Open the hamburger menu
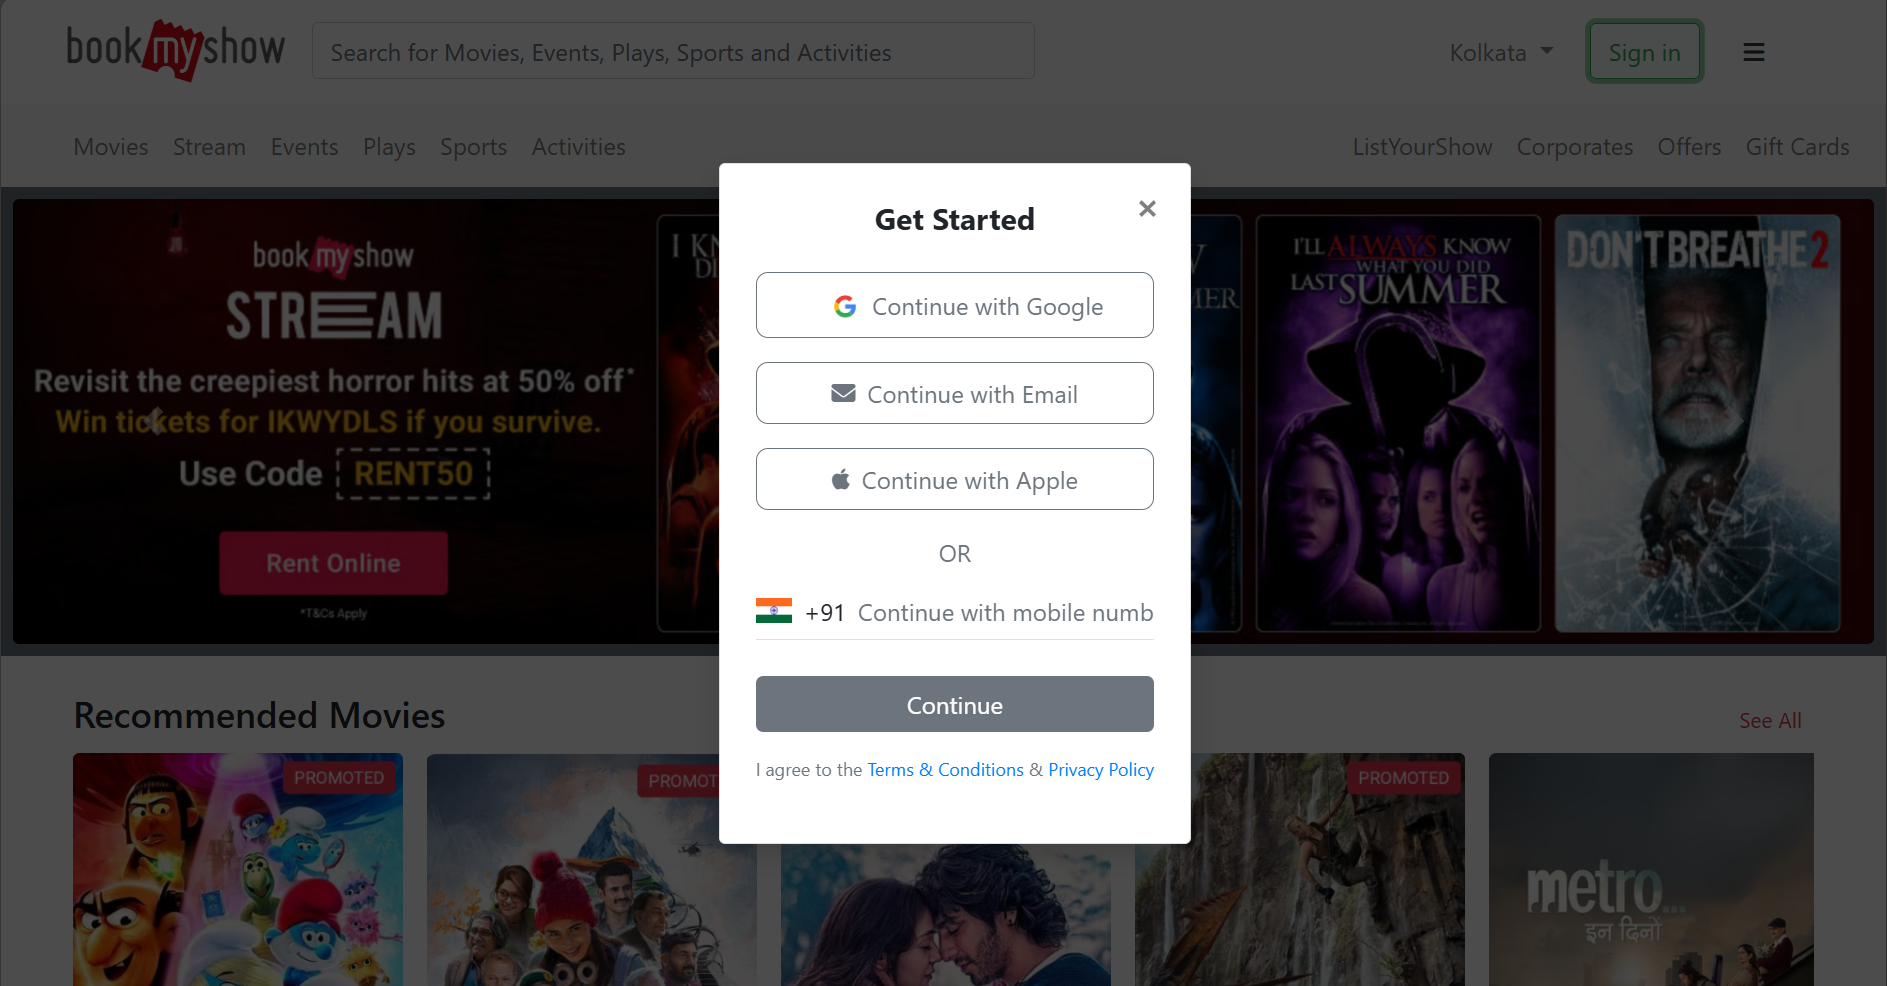The width and height of the screenshot is (1887, 986). 1753,52
